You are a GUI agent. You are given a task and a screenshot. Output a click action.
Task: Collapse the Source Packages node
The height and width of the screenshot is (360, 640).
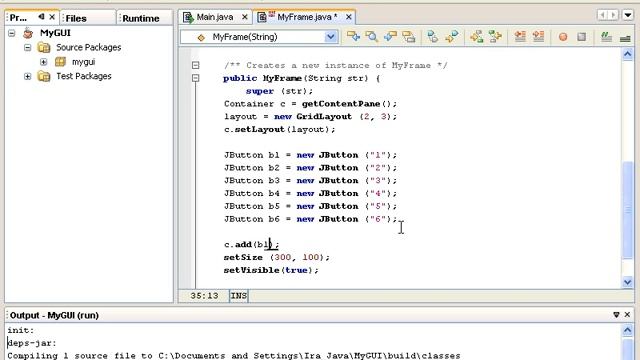point(27,47)
